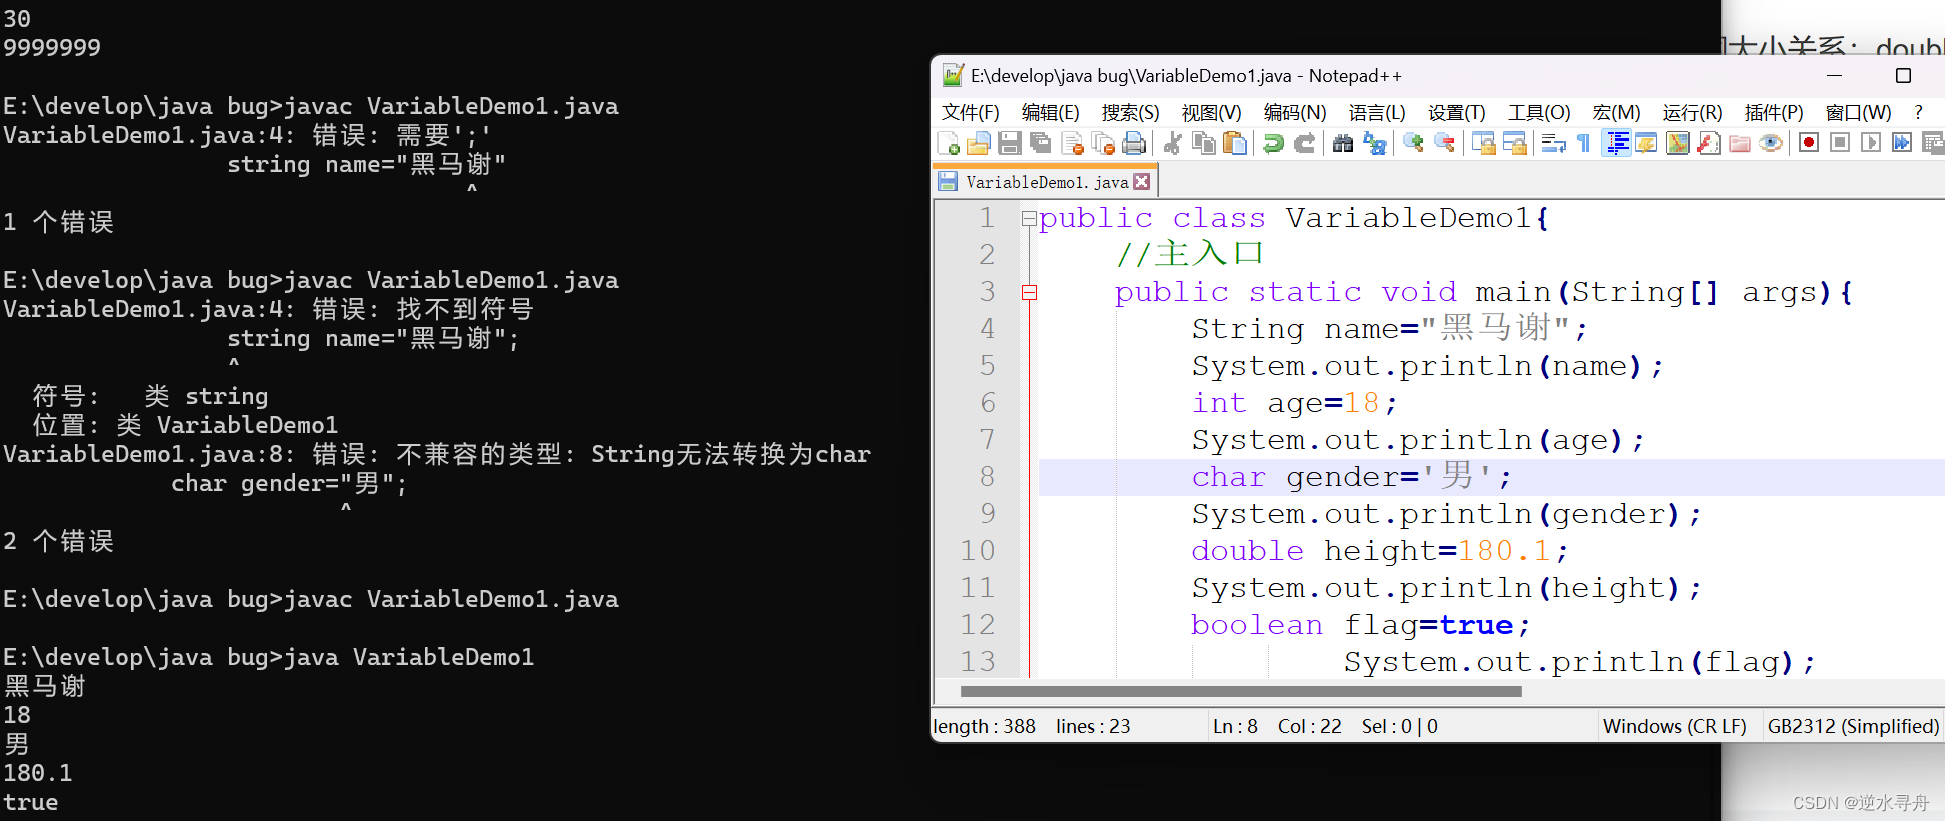
Task: Toggle synchronized horizontal scrolling icon
Action: (1514, 144)
